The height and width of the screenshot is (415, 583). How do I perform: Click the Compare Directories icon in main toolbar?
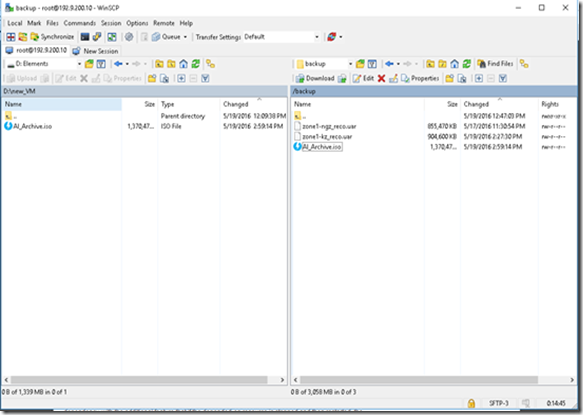point(11,37)
